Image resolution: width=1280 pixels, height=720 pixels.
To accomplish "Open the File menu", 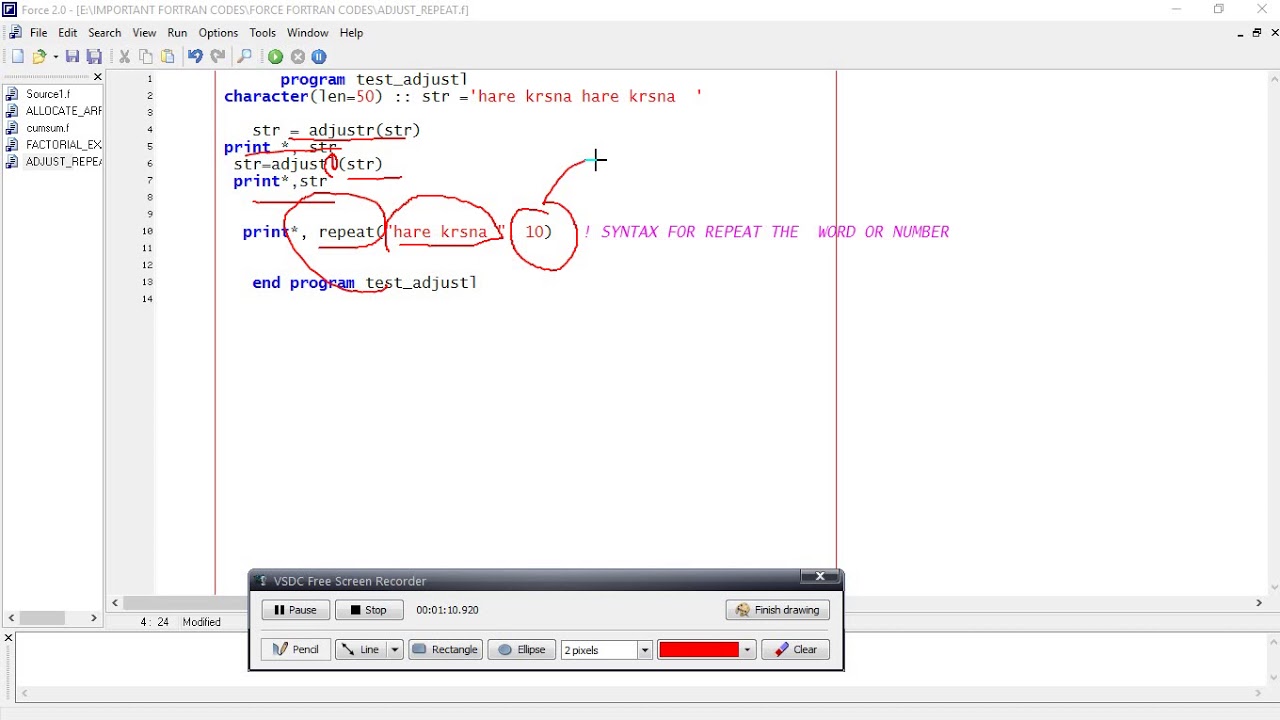I will tap(38, 33).
